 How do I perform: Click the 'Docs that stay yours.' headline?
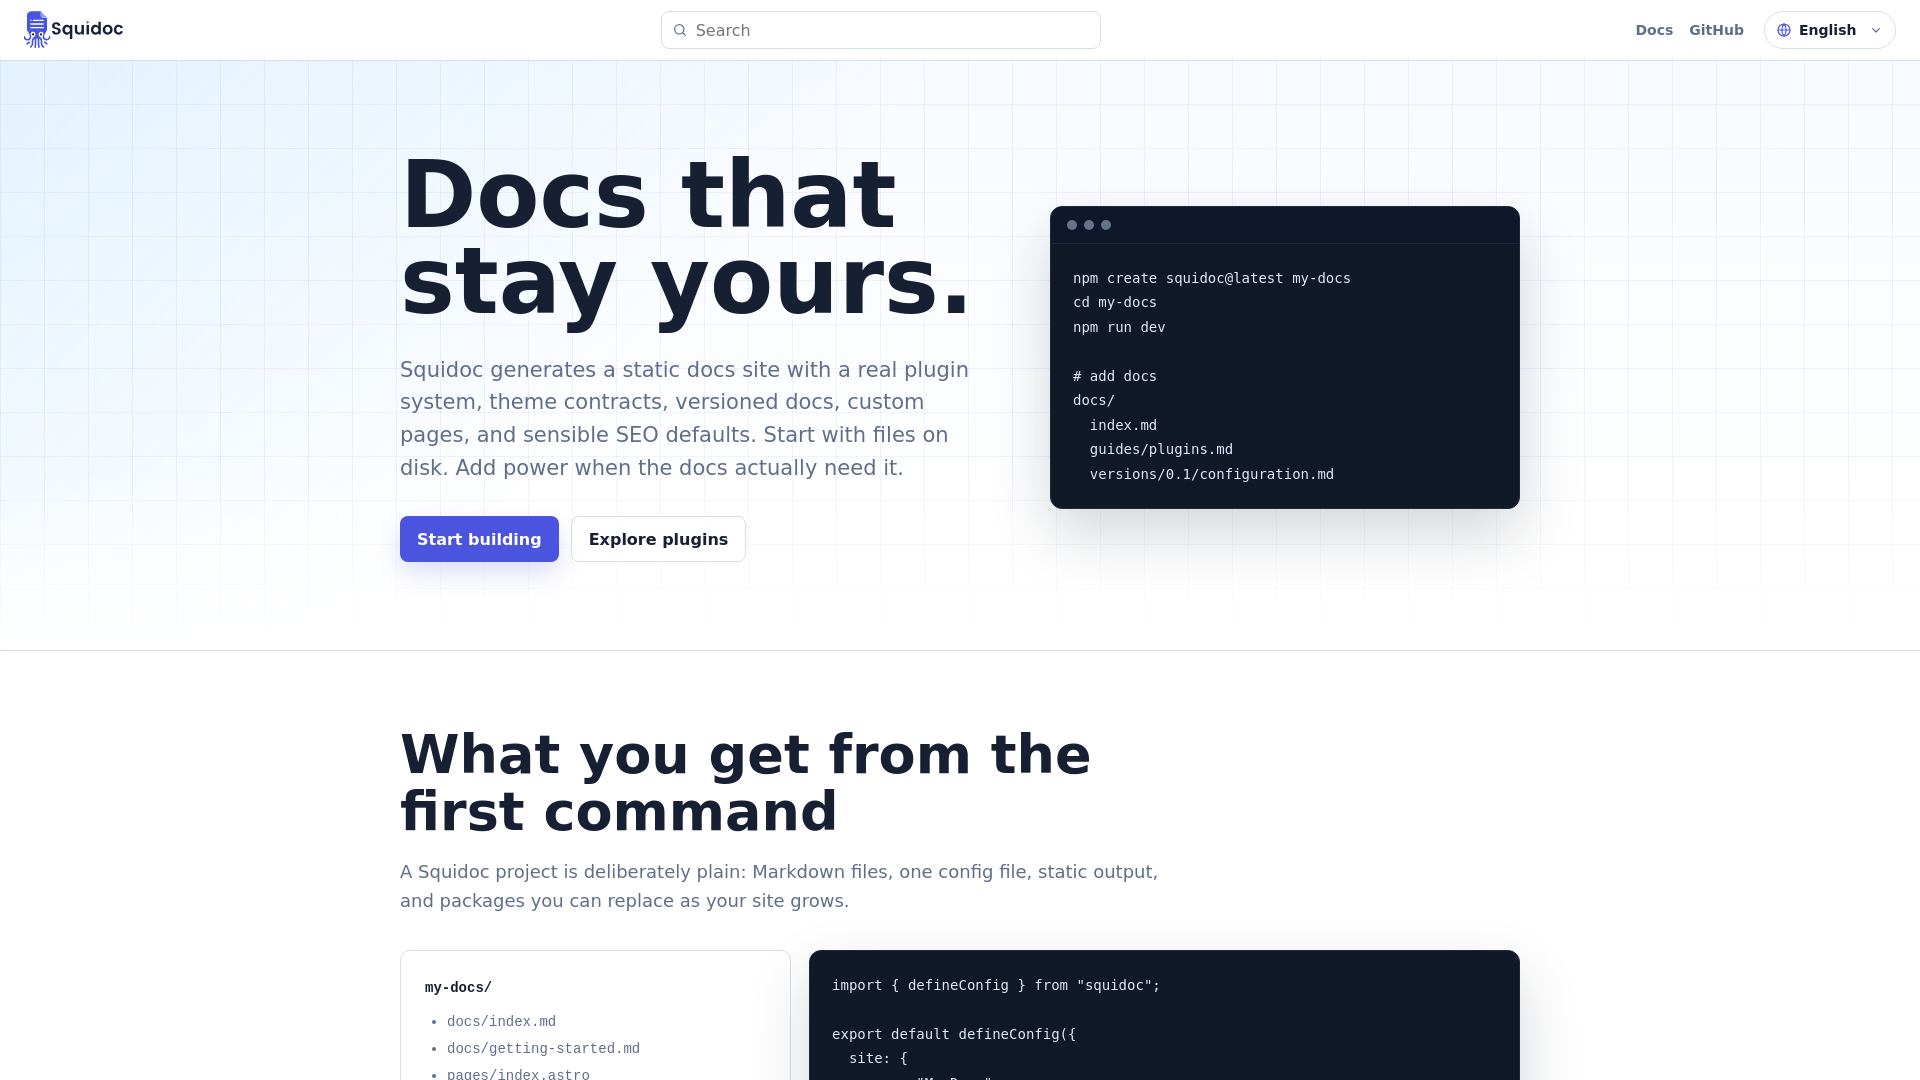coord(685,238)
